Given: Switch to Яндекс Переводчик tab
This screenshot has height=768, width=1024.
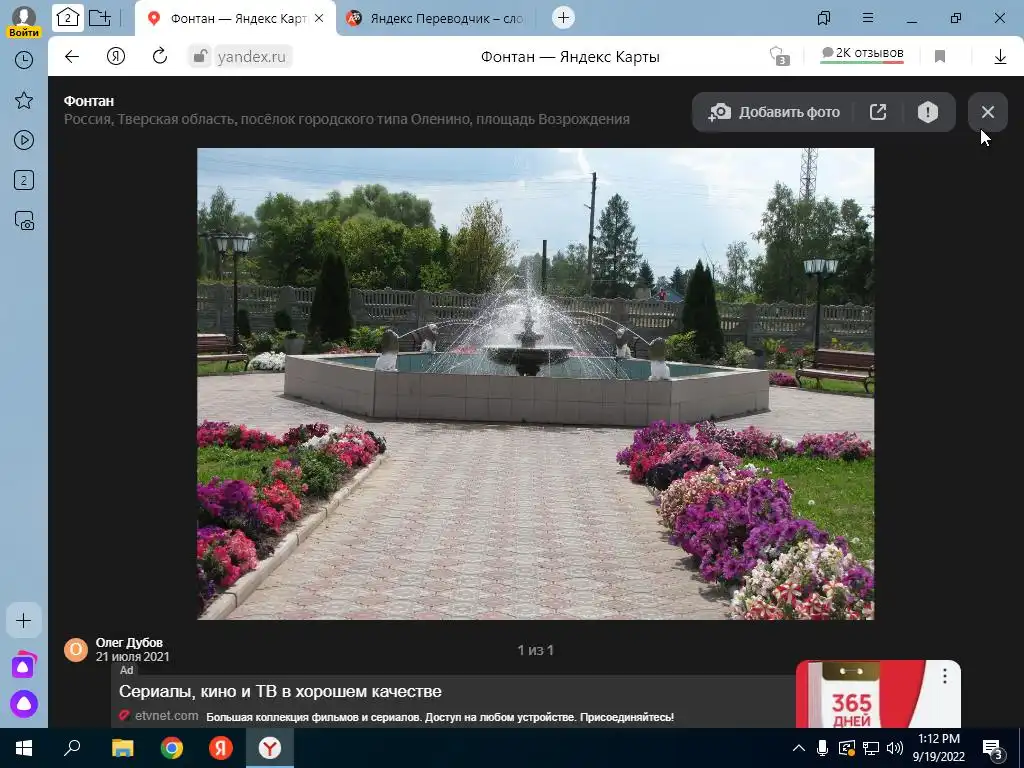Looking at the screenshot, I should pyautogui.click(x=438, y=18).
